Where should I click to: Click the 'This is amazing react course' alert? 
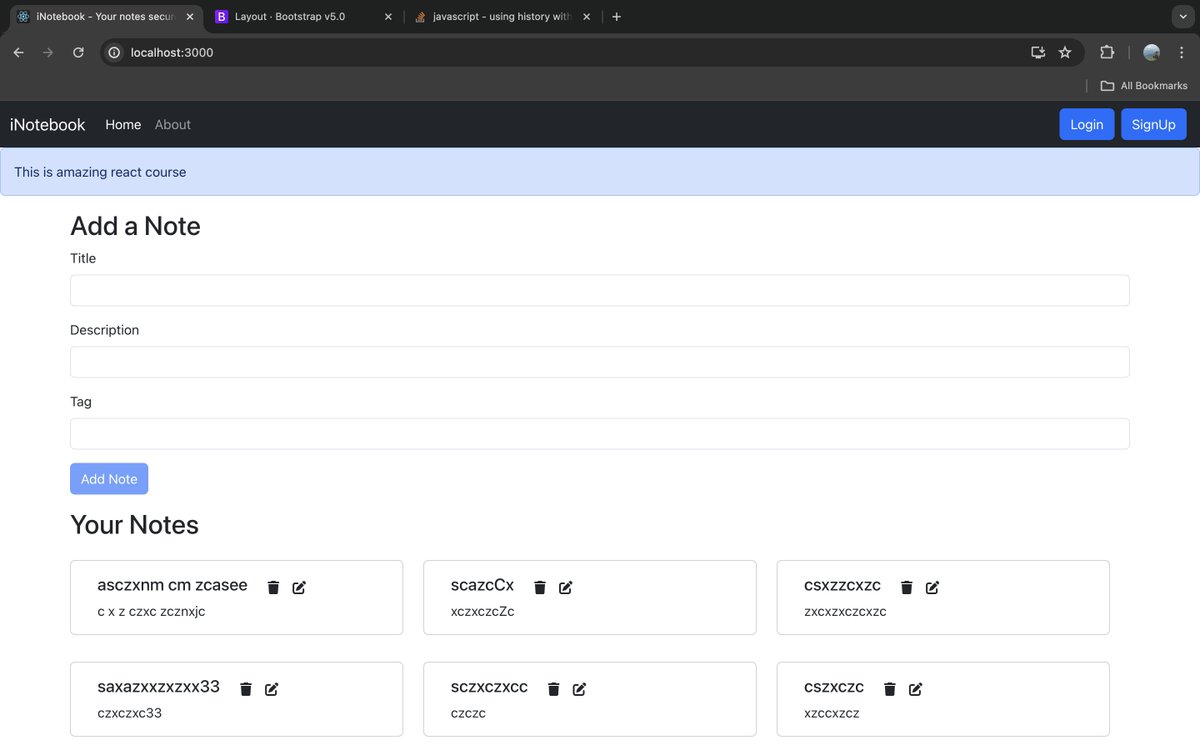[x=600, y=172]
